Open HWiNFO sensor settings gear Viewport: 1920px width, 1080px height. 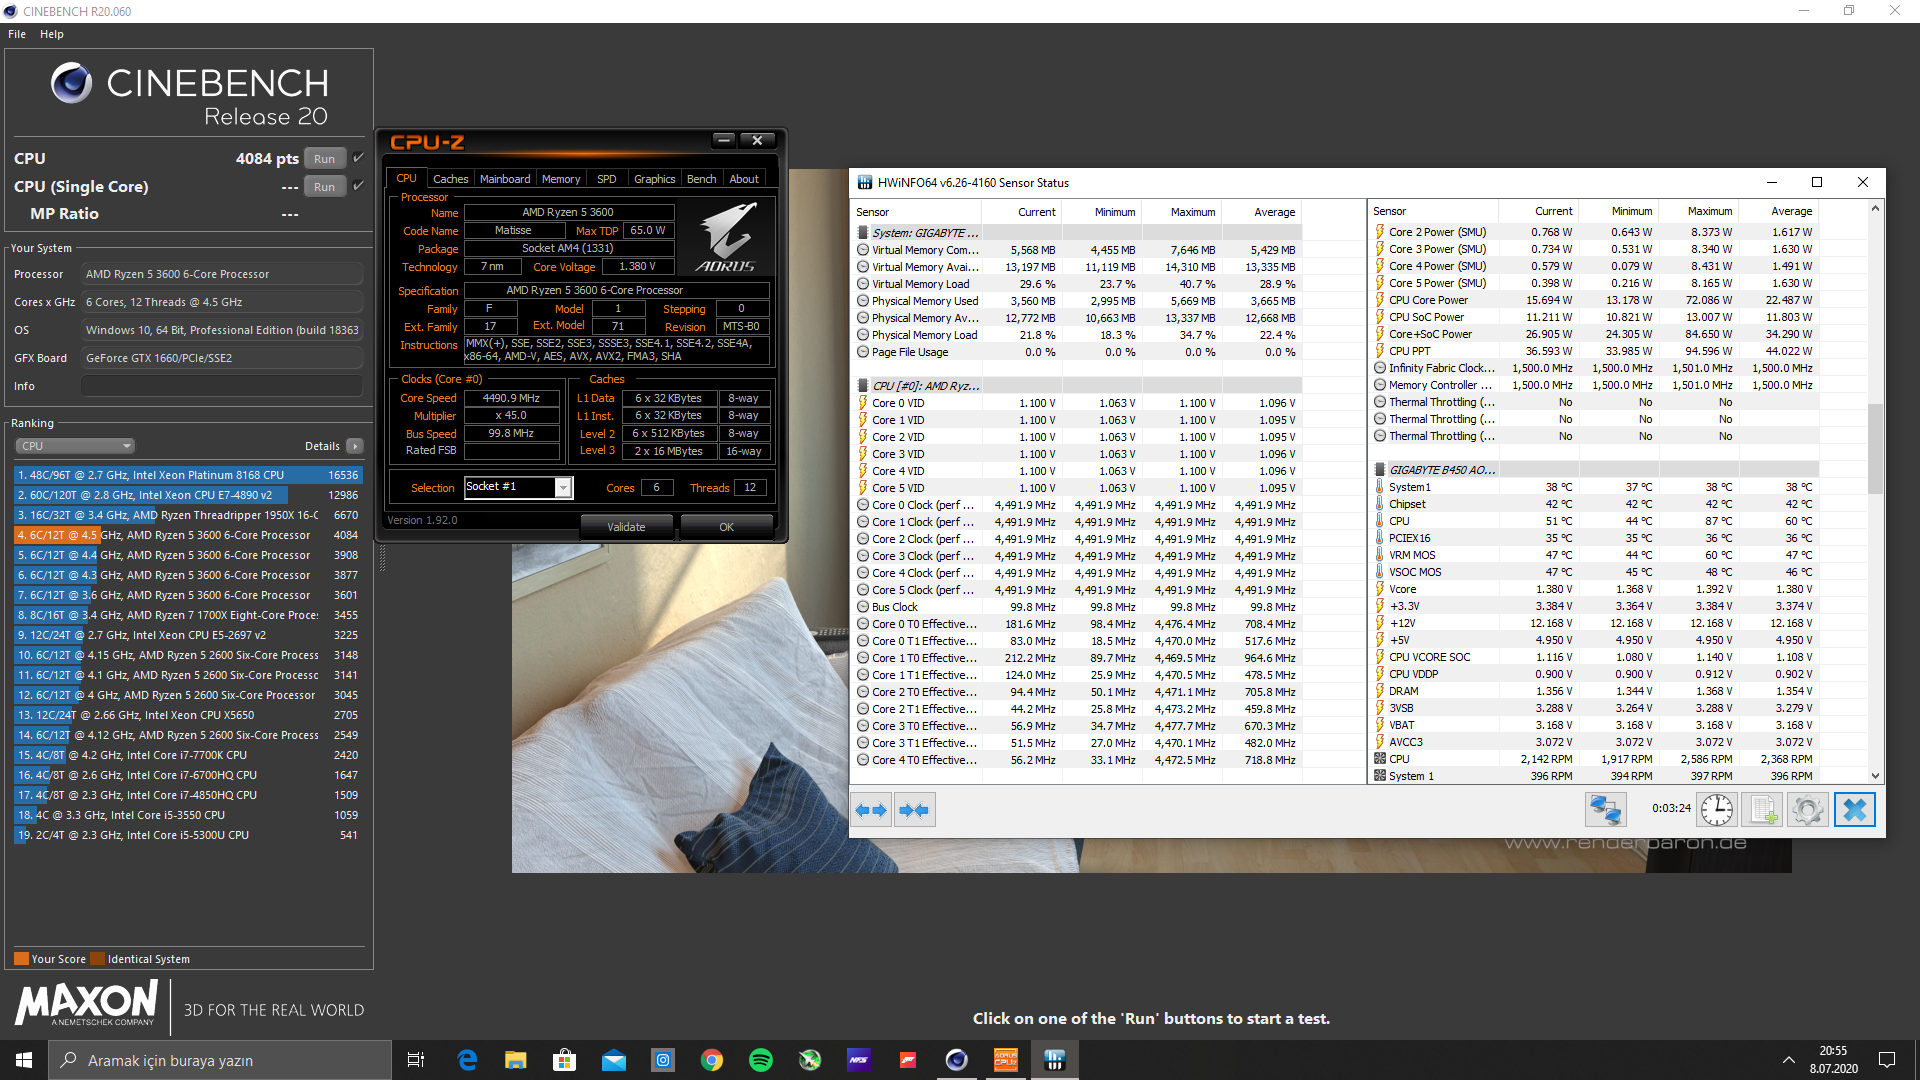(1807, 809)
